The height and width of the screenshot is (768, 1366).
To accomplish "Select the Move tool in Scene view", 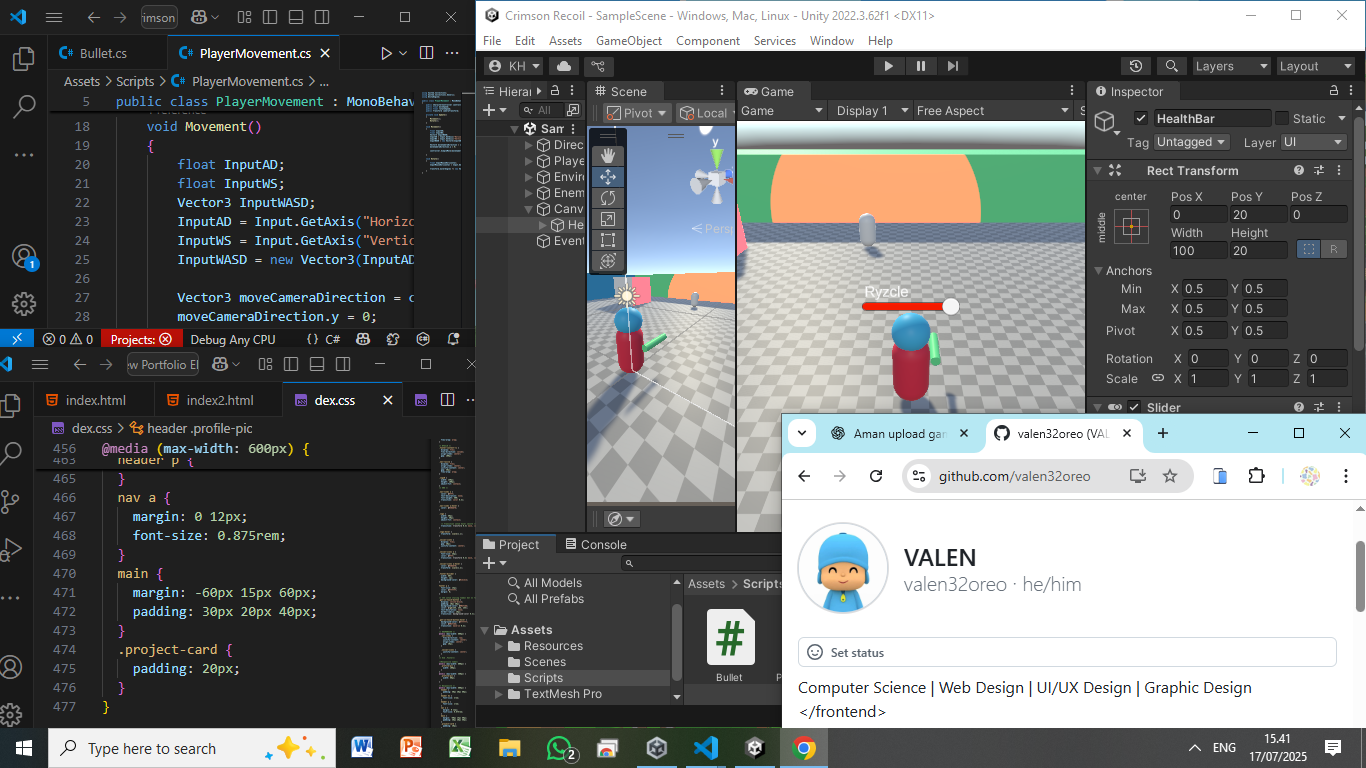I will click(608, 177).
